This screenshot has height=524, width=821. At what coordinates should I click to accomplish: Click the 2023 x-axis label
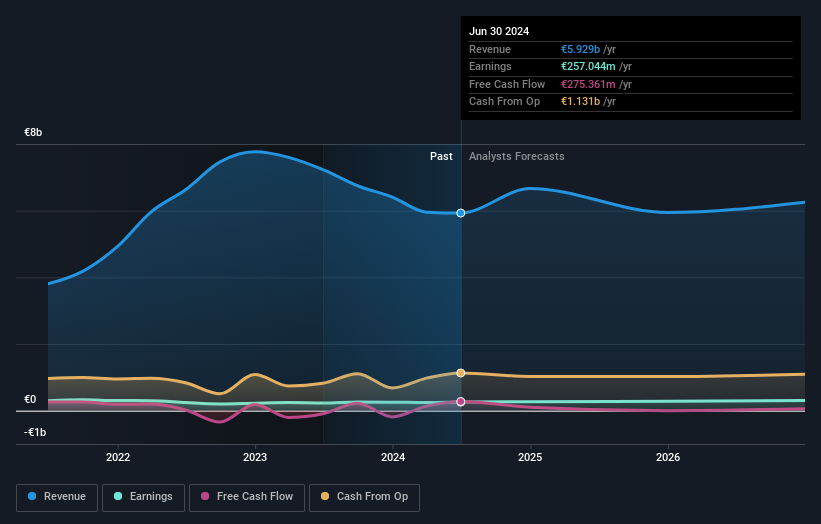click(x=255, y=457)
